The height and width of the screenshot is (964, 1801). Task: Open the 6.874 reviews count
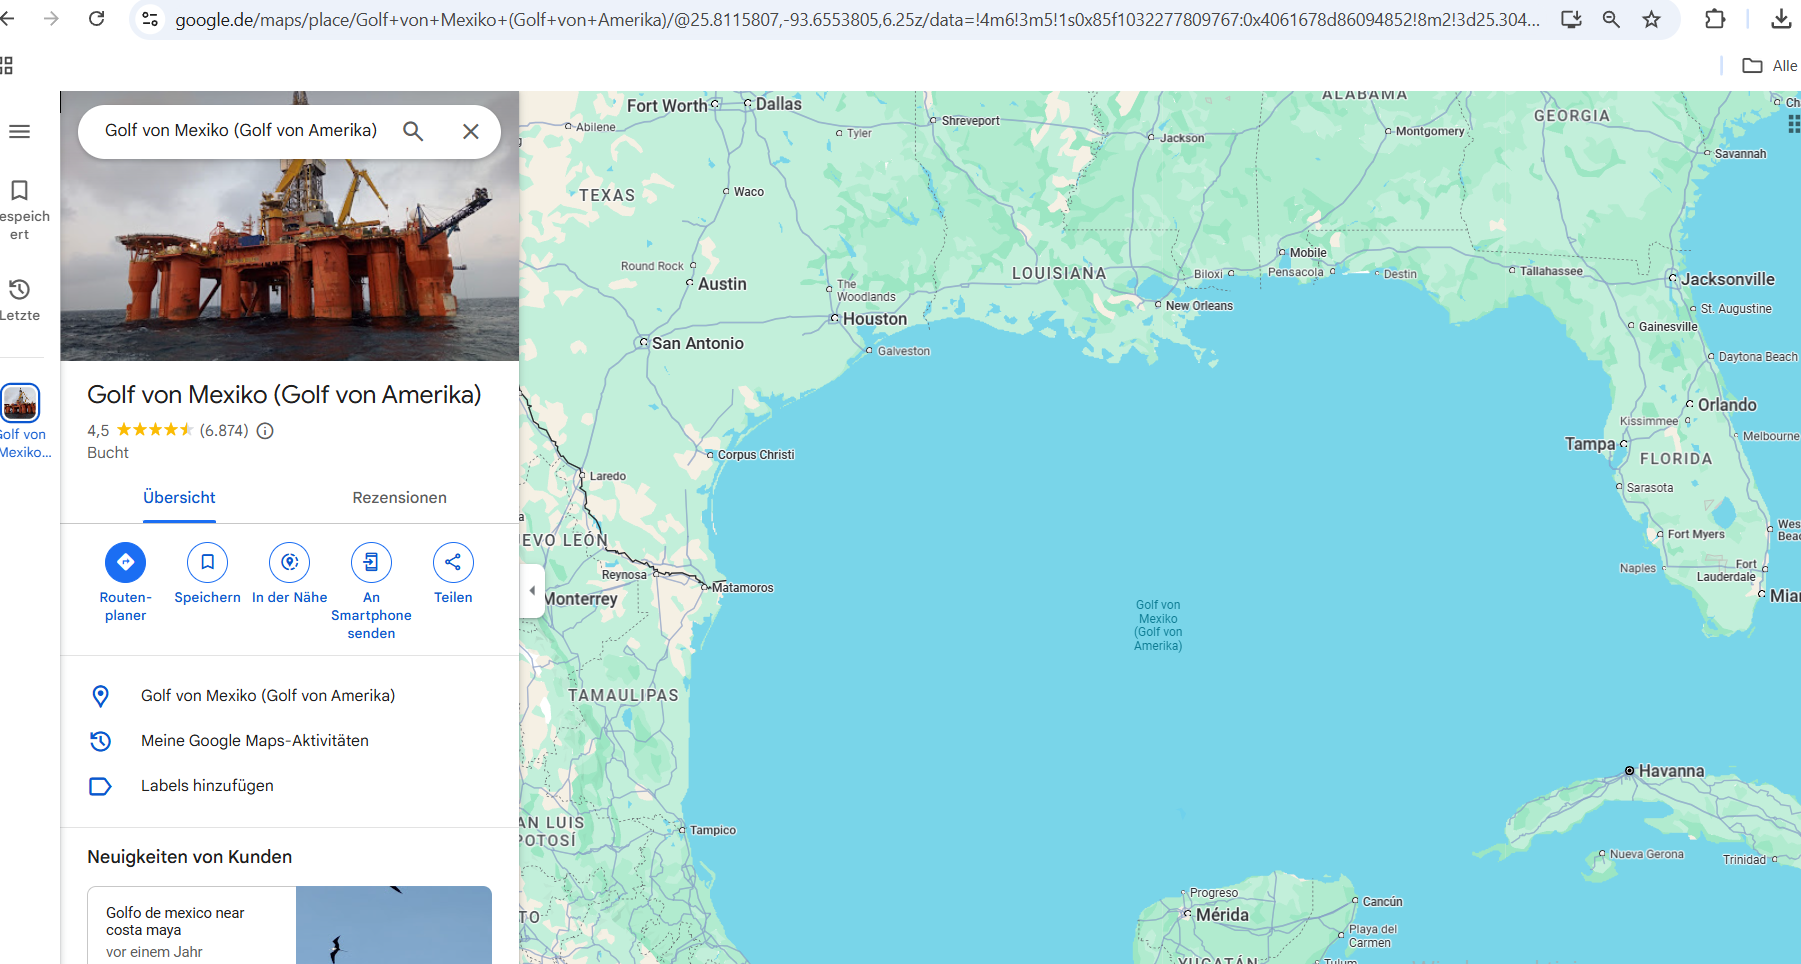(x=224, y=431)
